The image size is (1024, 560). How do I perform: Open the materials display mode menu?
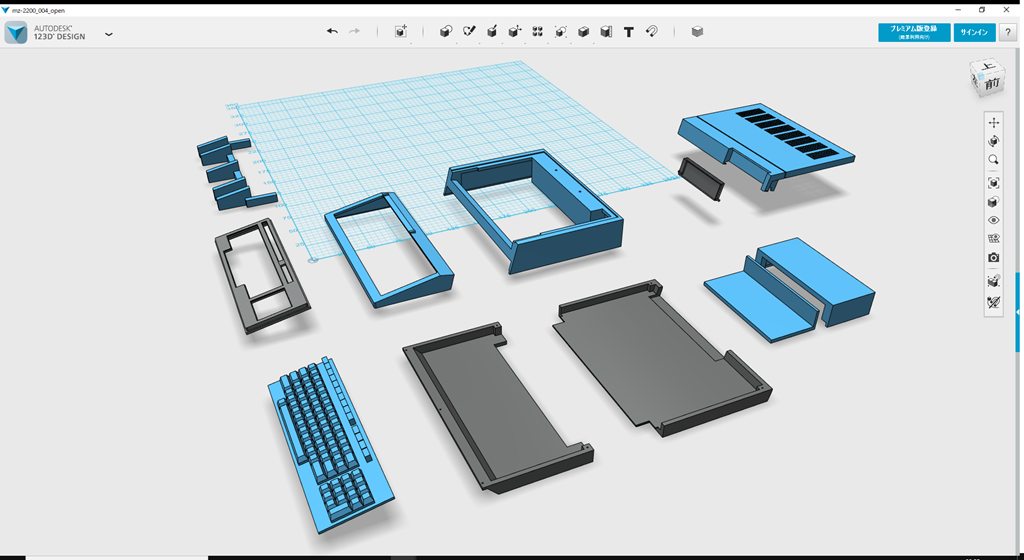[x=993, y=202]
